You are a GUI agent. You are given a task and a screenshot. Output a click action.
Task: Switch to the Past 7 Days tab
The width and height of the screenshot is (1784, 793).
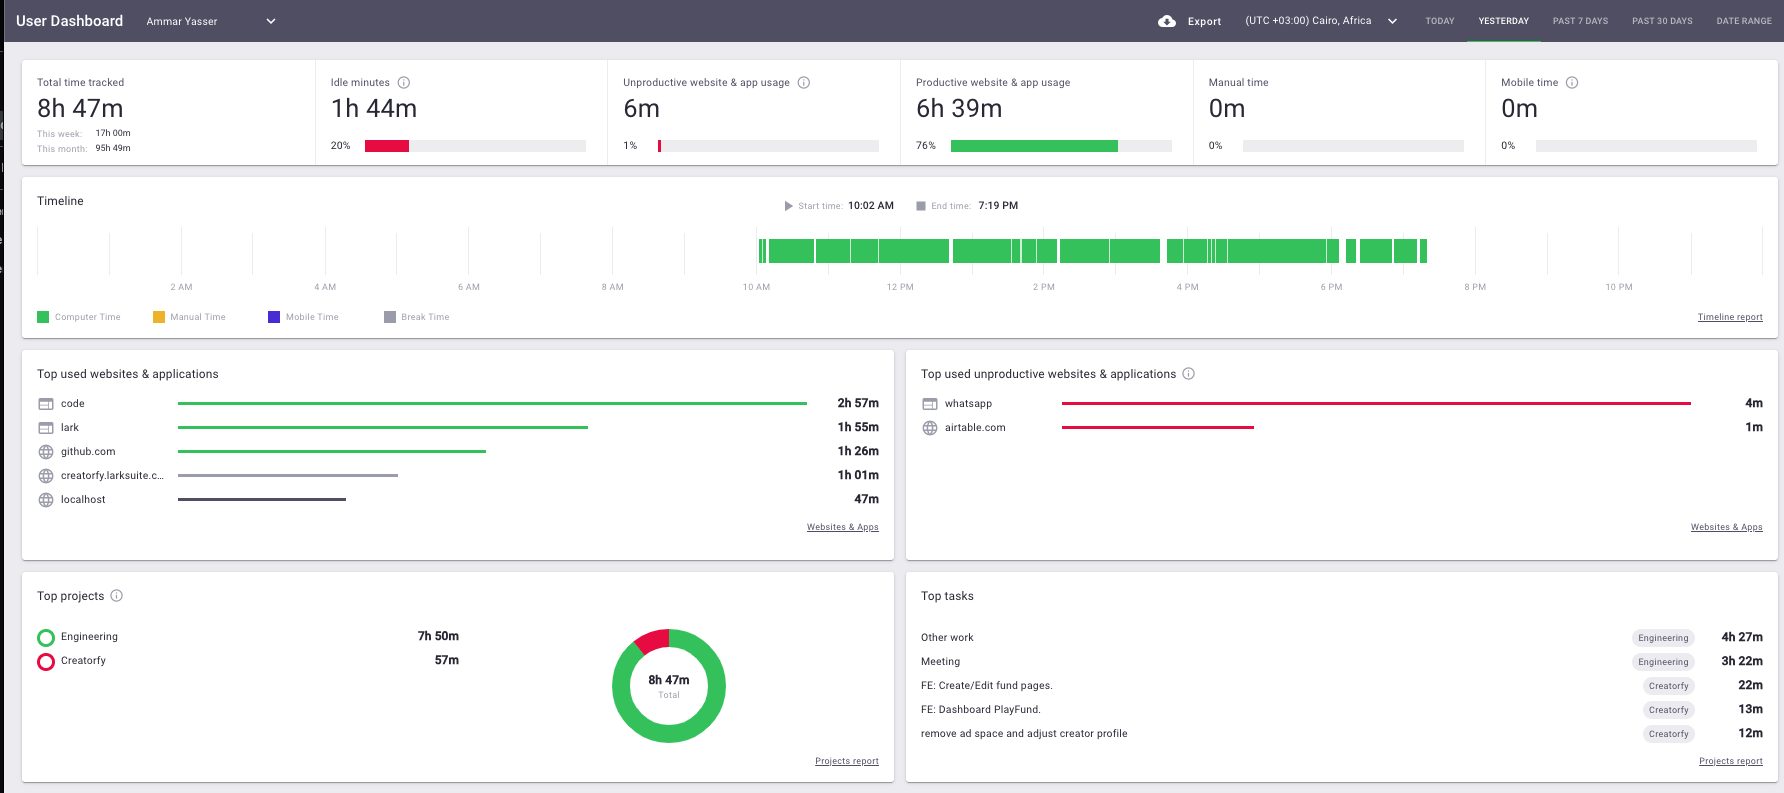pyautogui.click(x=1580, y=21)
